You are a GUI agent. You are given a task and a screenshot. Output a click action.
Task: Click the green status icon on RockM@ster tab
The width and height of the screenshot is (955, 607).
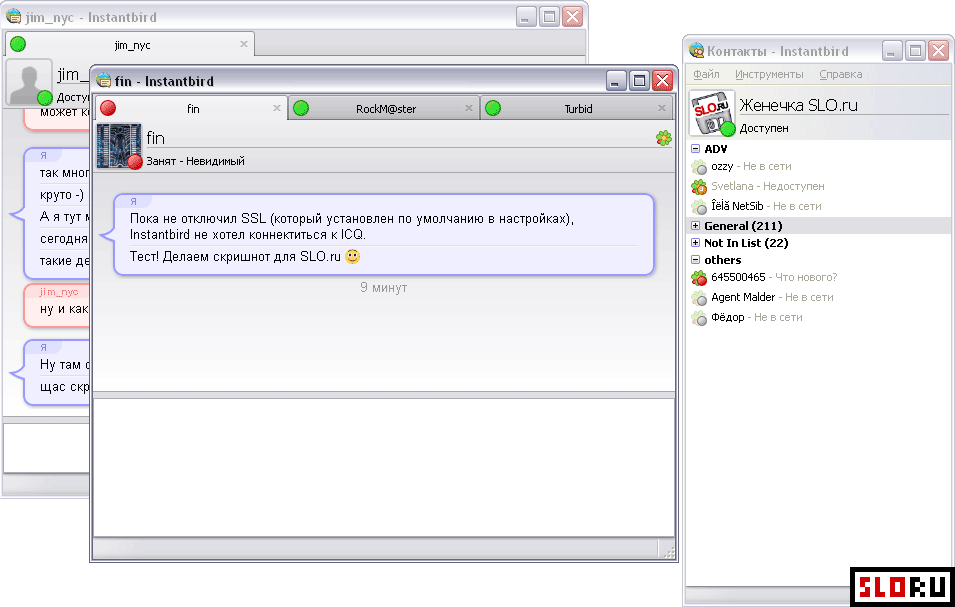point(301,108)
